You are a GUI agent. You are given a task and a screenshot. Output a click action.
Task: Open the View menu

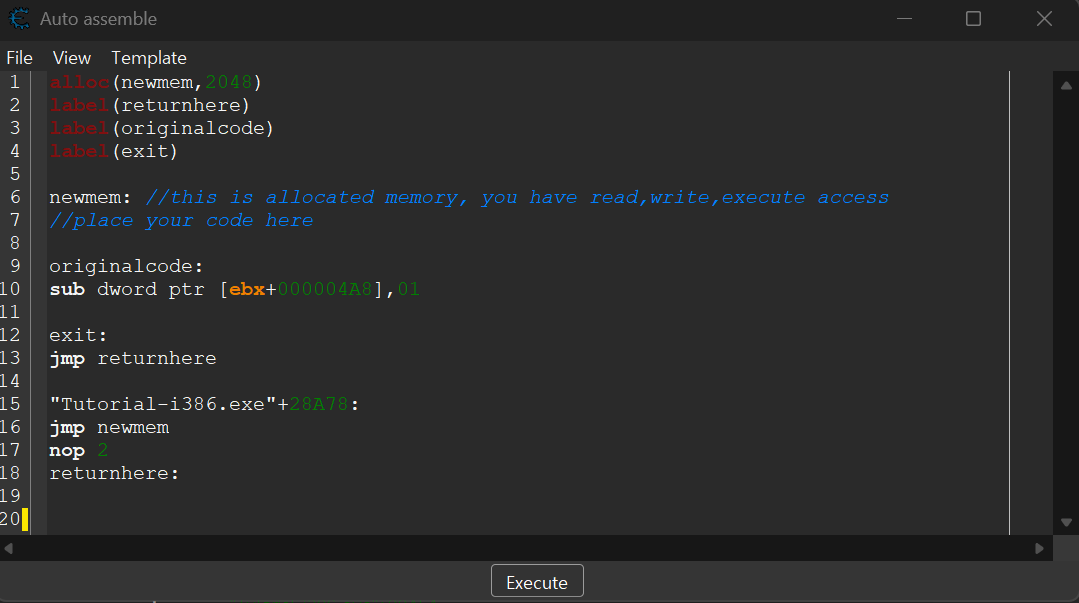pyautogui.click(x=72, y=58)
